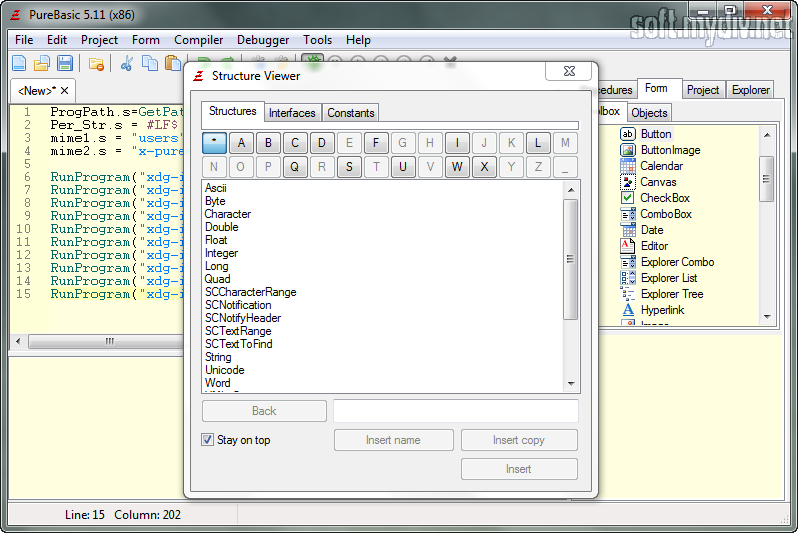Select the Explorer List gadget icon
The height and width of the screenshot is (533, 798).
pyautogui.click(x=628, y=278)
